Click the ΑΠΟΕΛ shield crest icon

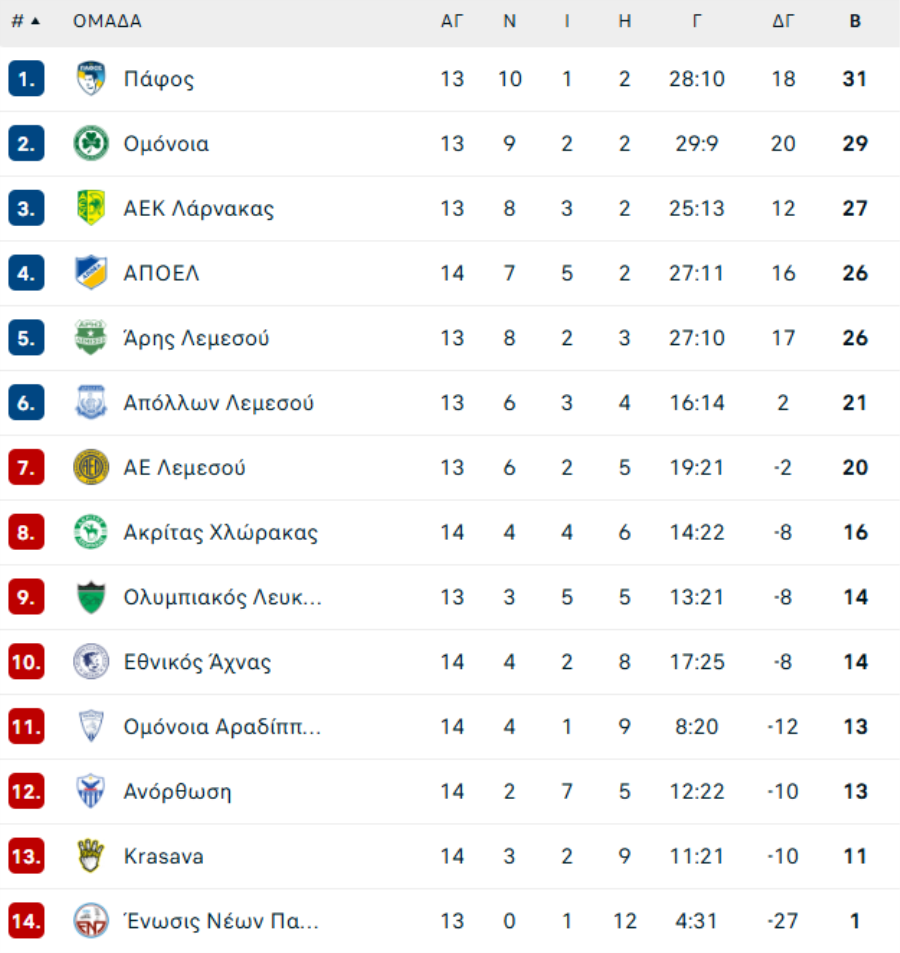[91, 273]
